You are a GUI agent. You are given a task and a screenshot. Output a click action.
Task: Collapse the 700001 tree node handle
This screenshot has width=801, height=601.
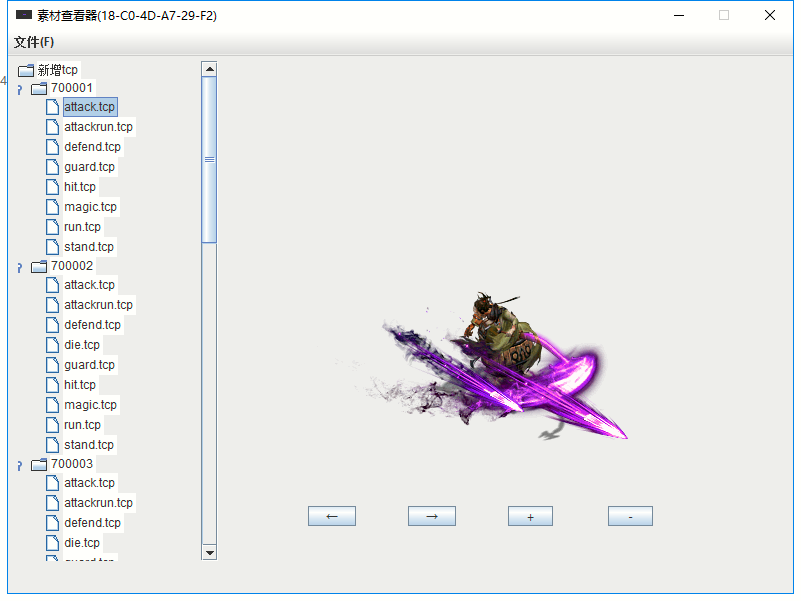click(19, 89)
